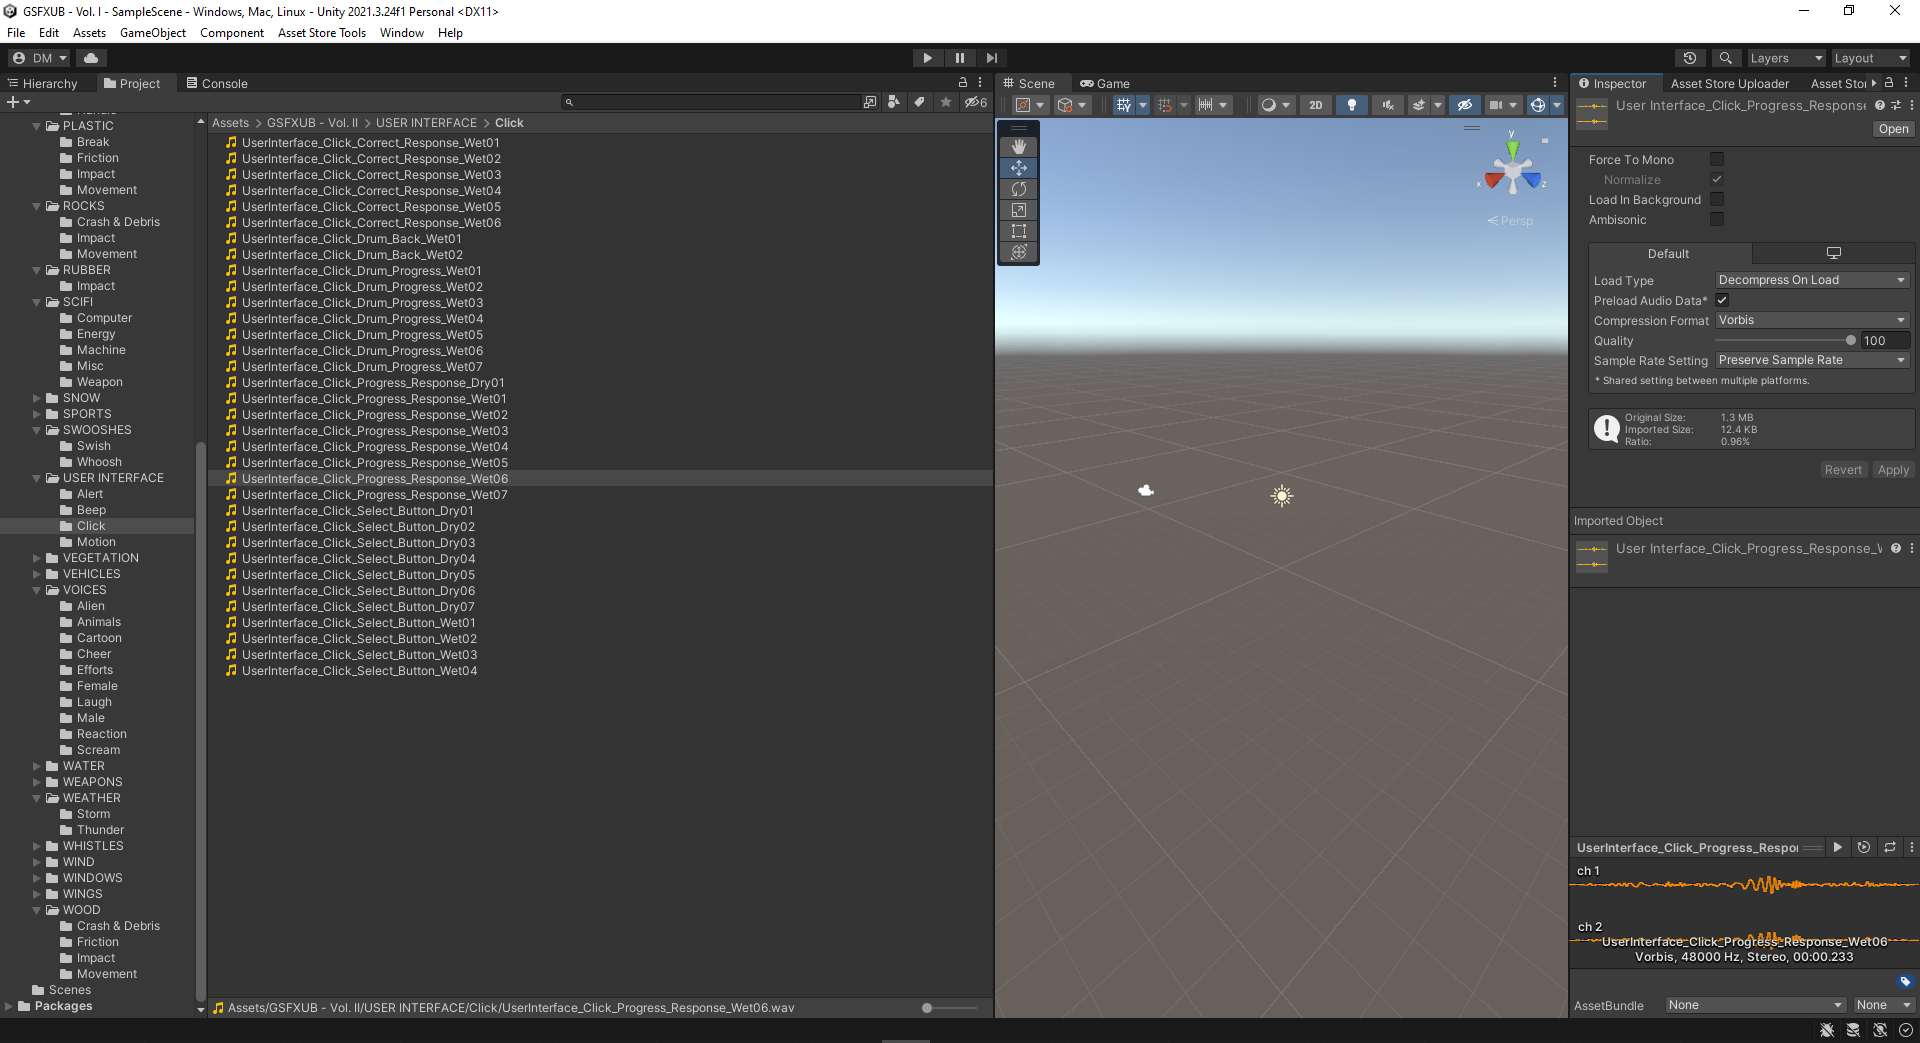1920x1043 pixels.
Task: Open the Layers dropdown
Action: pos(1786,58)
